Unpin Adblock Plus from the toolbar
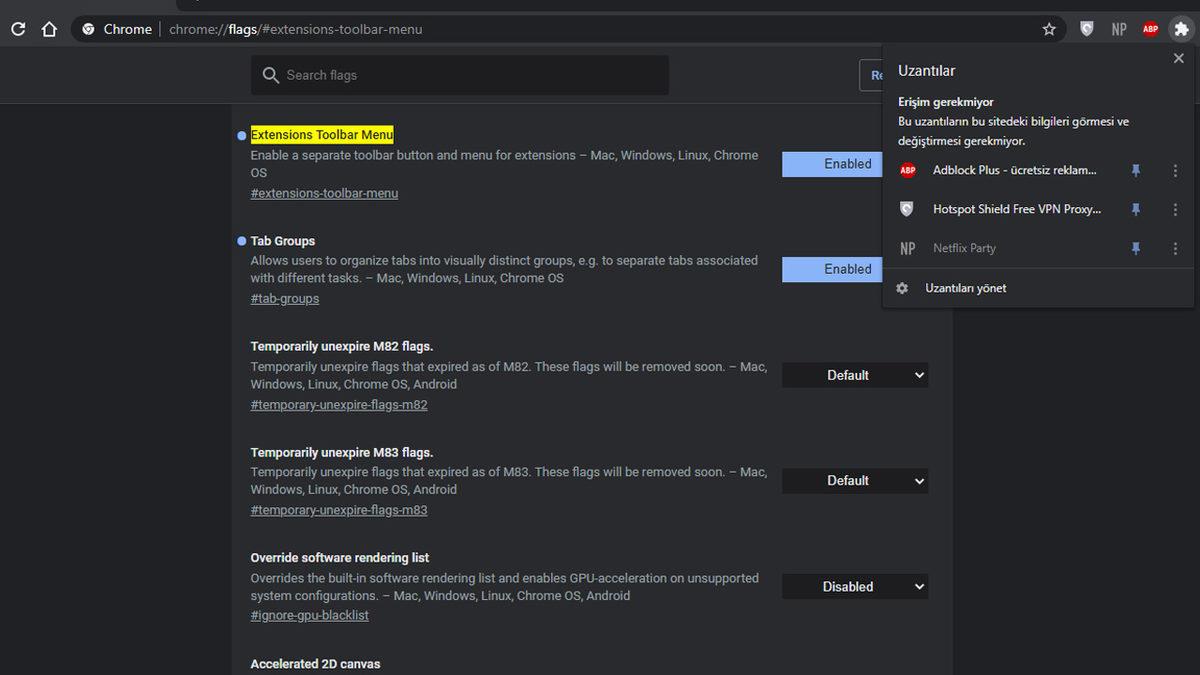Viewport: 1200px width, 675px height. (x=1135, y=171)
